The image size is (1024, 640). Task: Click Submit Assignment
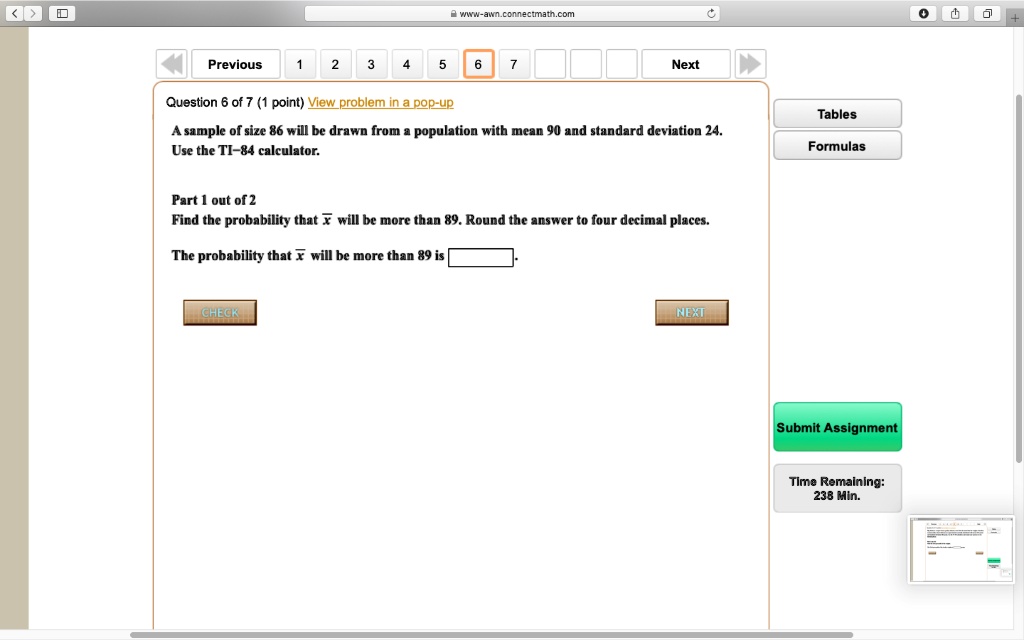tap(837, 426)
